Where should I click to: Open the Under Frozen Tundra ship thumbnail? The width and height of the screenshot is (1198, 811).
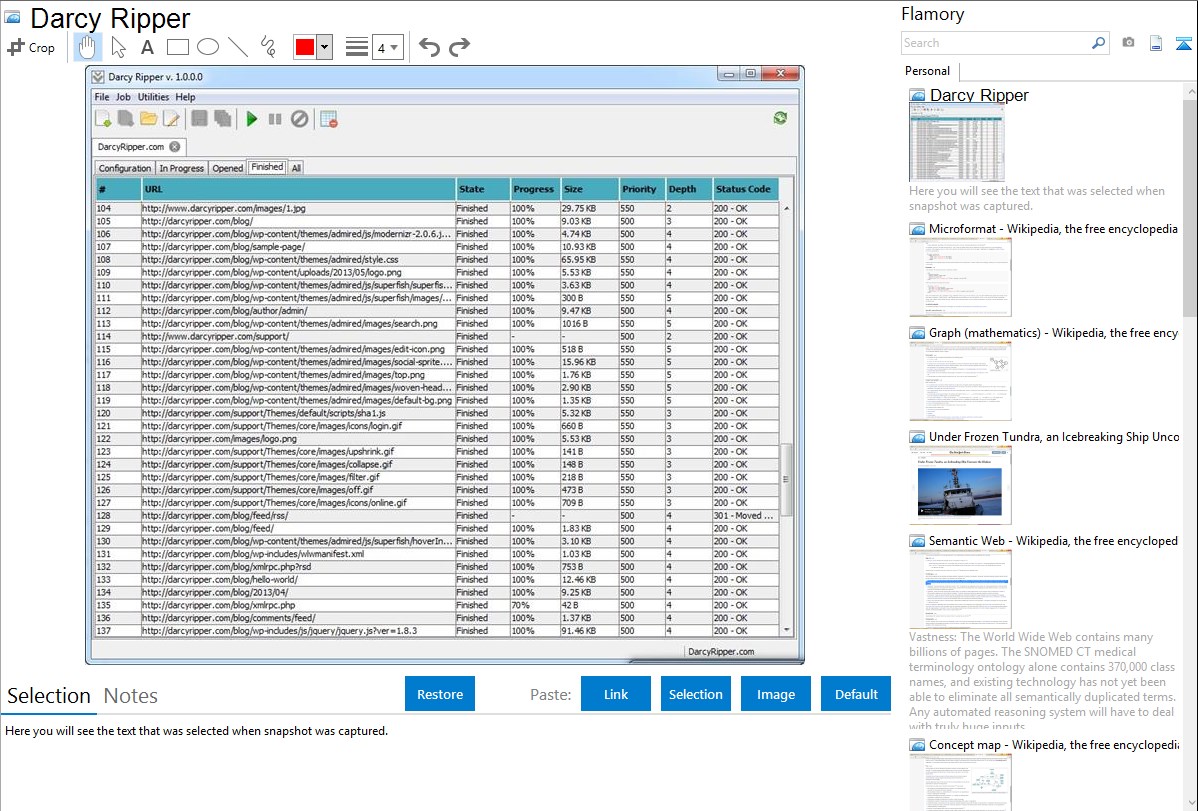tap(960, 485)
